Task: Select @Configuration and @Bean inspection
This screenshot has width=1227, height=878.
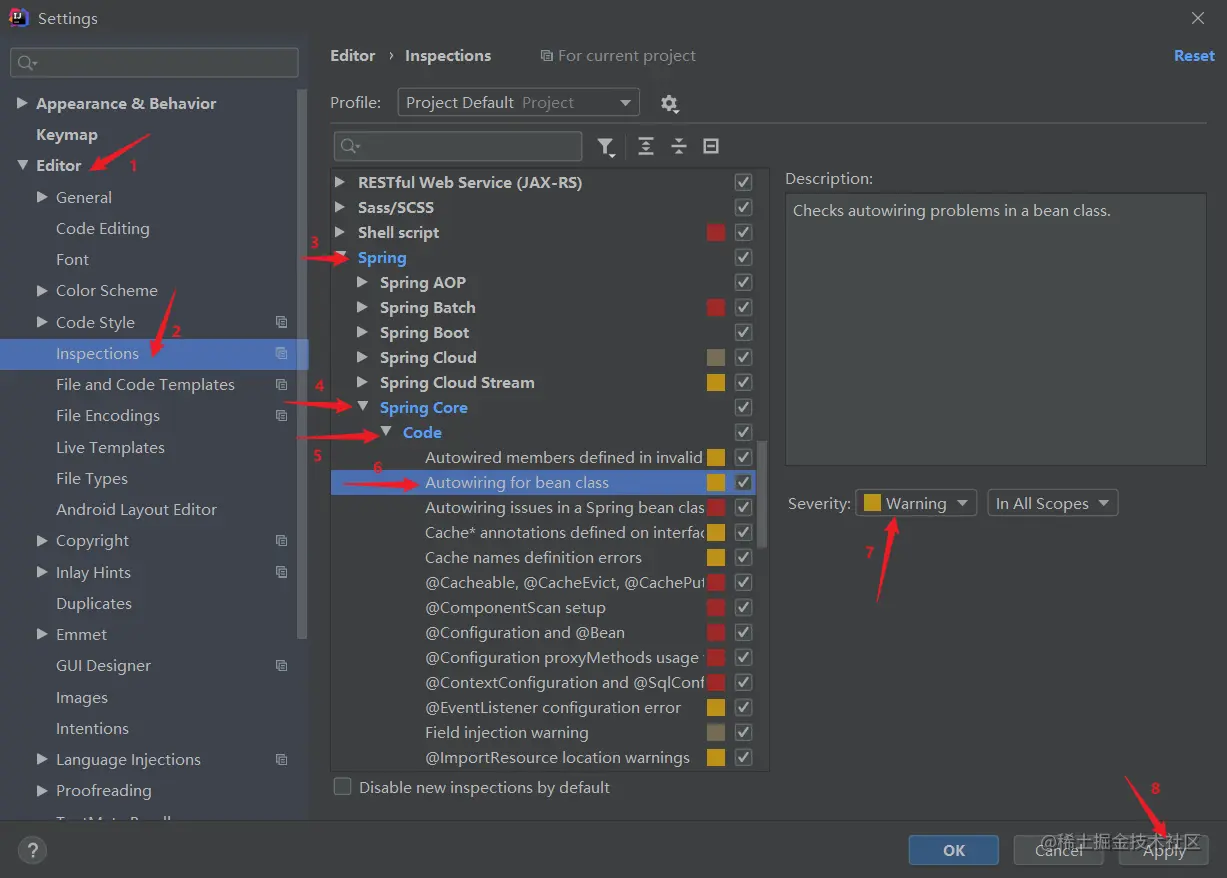Action: tap(525, 632)
